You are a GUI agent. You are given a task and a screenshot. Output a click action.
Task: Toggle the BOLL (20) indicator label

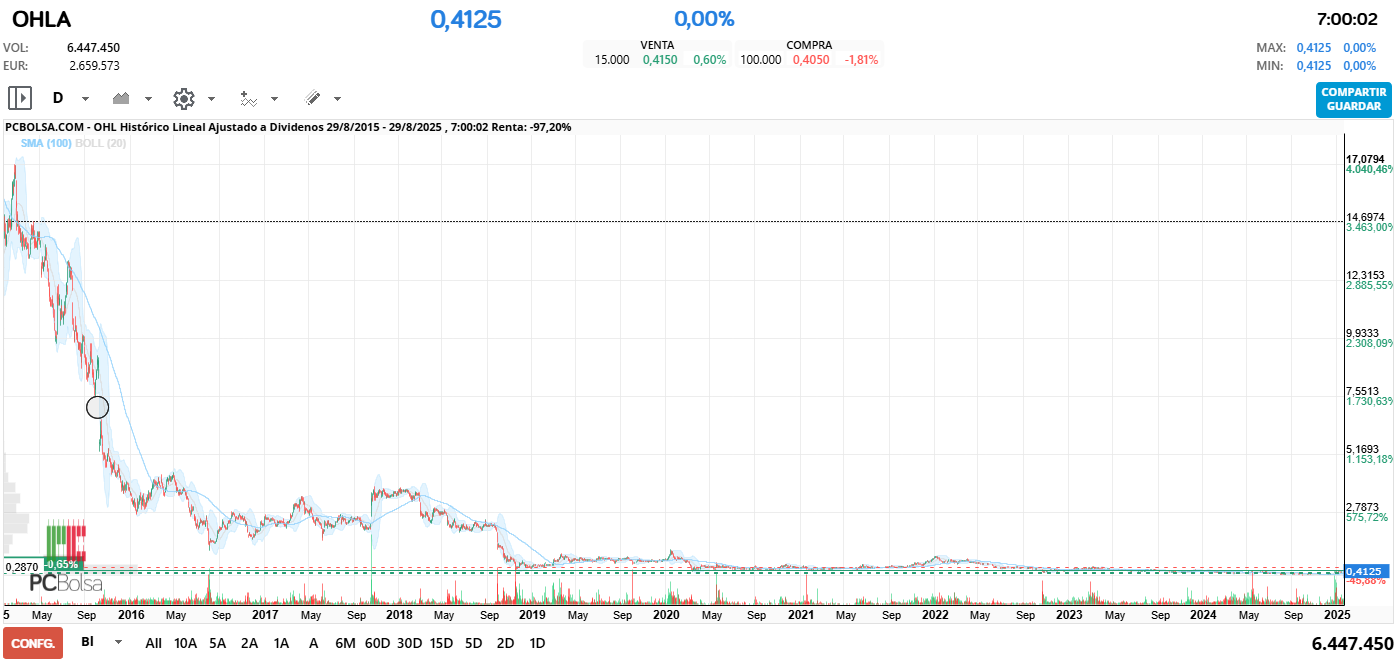click(x=101, y=143)
